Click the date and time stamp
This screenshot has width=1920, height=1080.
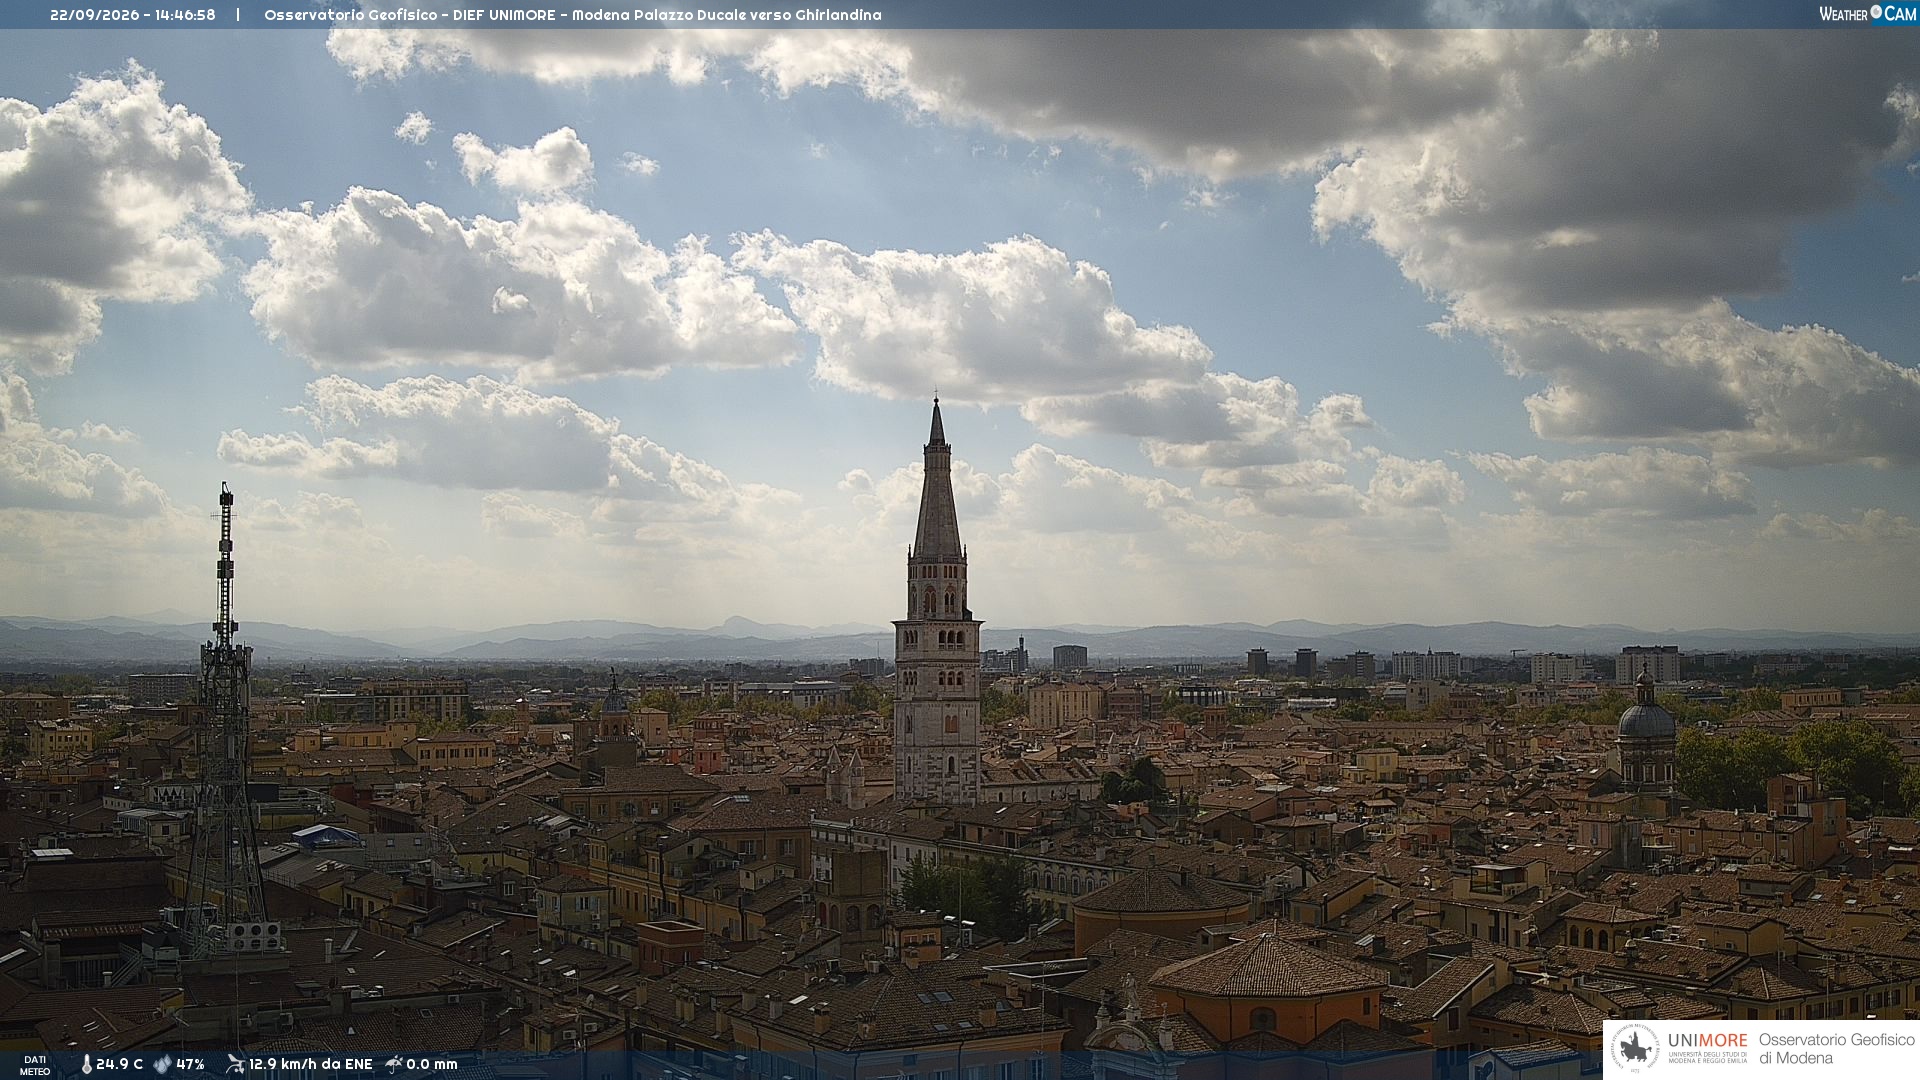[133, 15]
